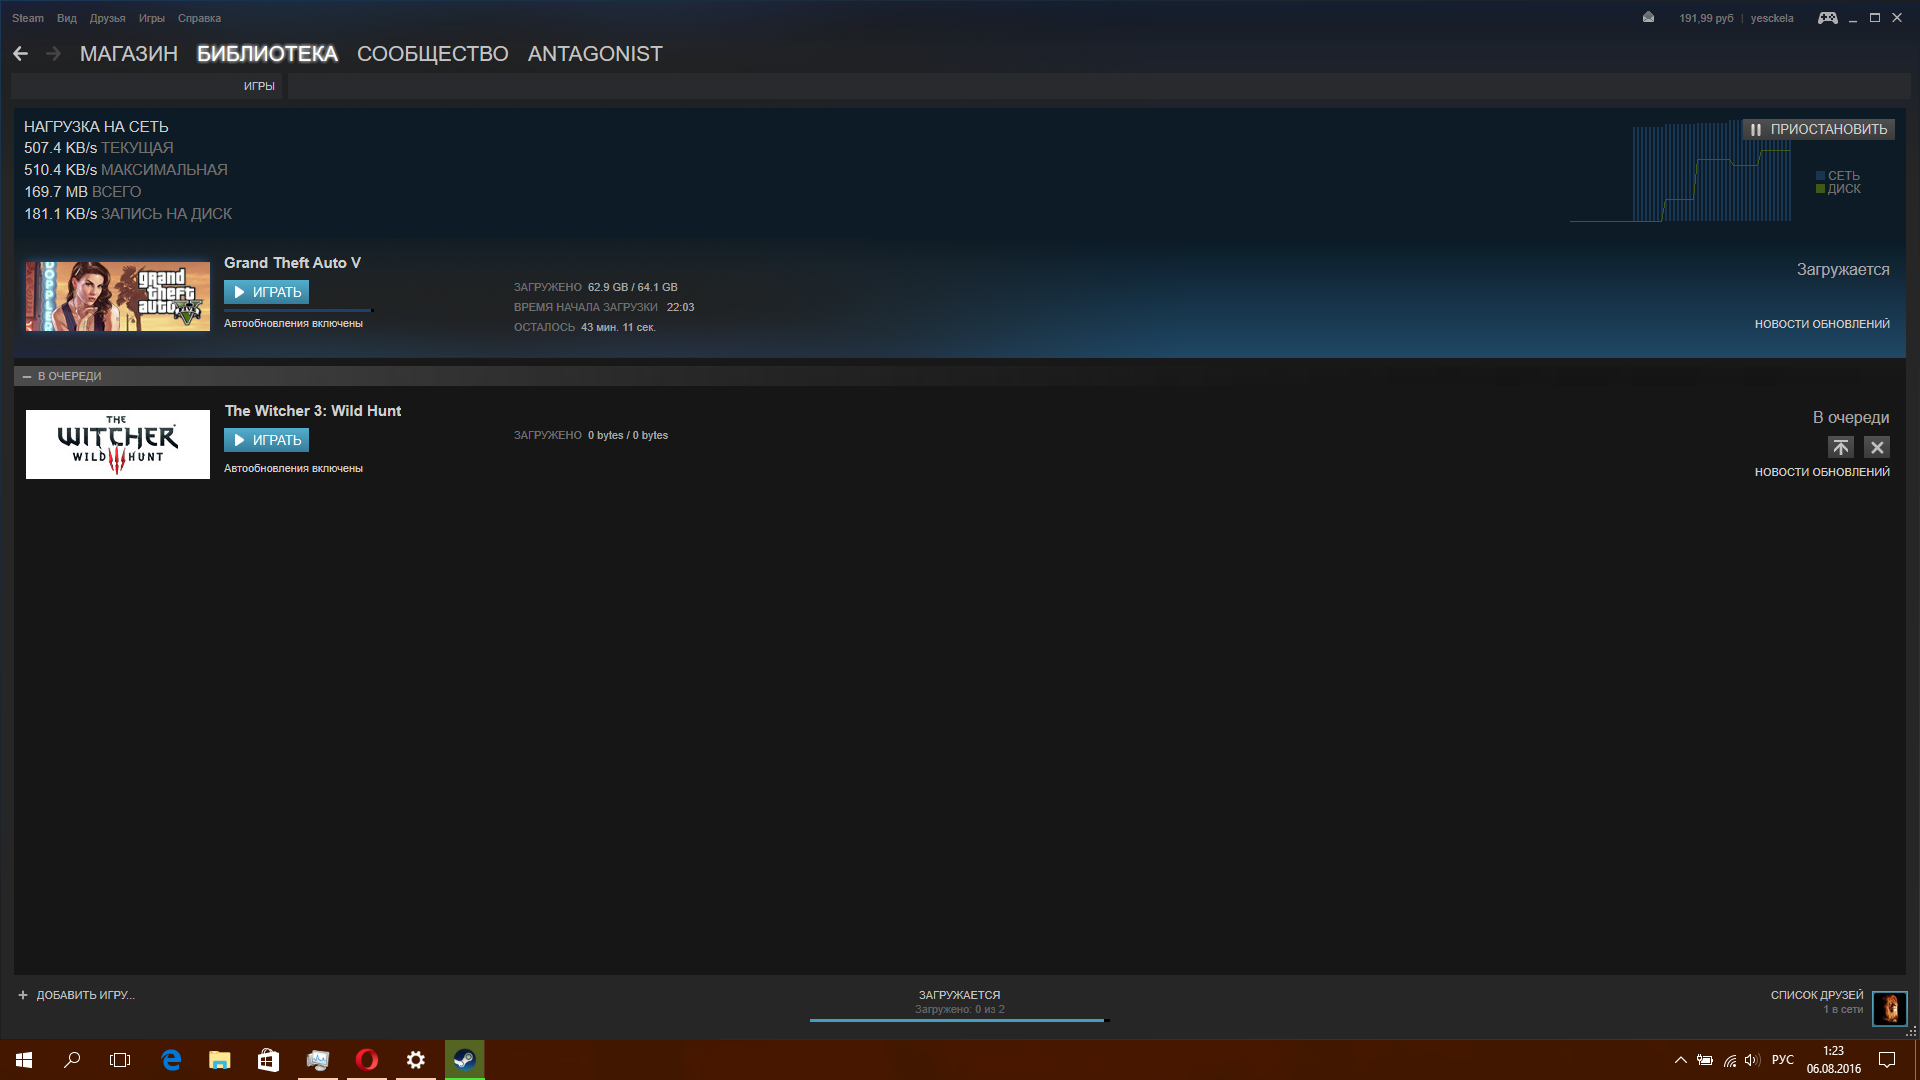
Task: Open Windows taskbar search
Action: pos(72,1060)
